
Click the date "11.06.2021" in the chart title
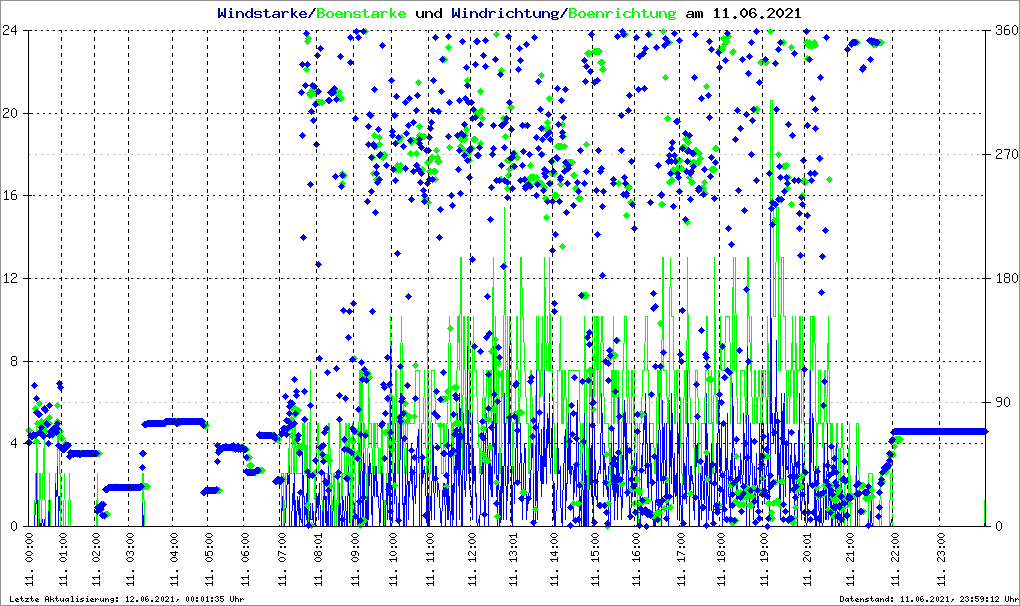pyautogui.click(x=757, y=13)
